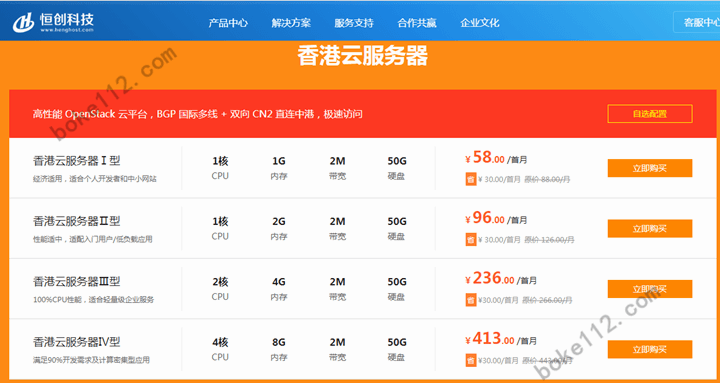Click the 原价 266.00/月 struck price

pyautogui.click(x=548, y=300)
